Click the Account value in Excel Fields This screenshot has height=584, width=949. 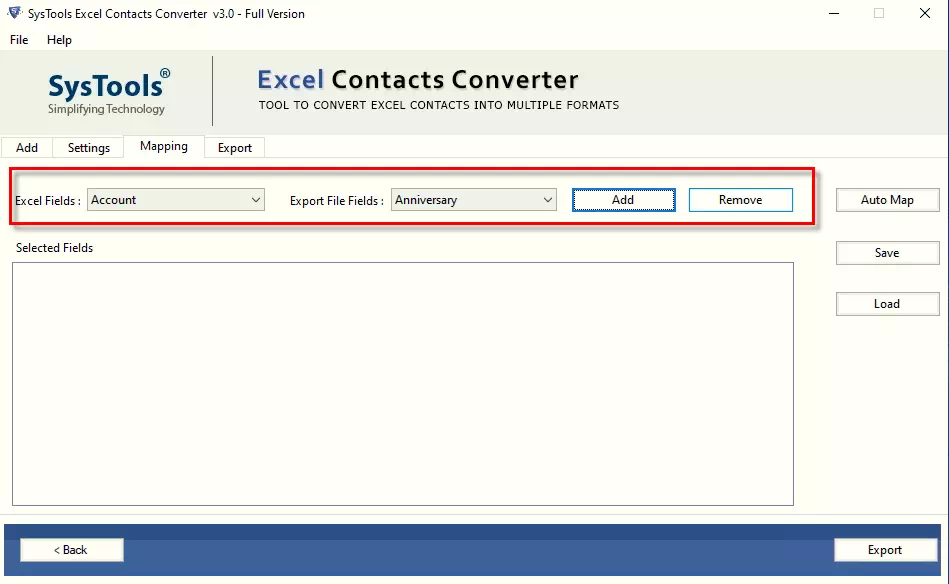tap(114, 200)
